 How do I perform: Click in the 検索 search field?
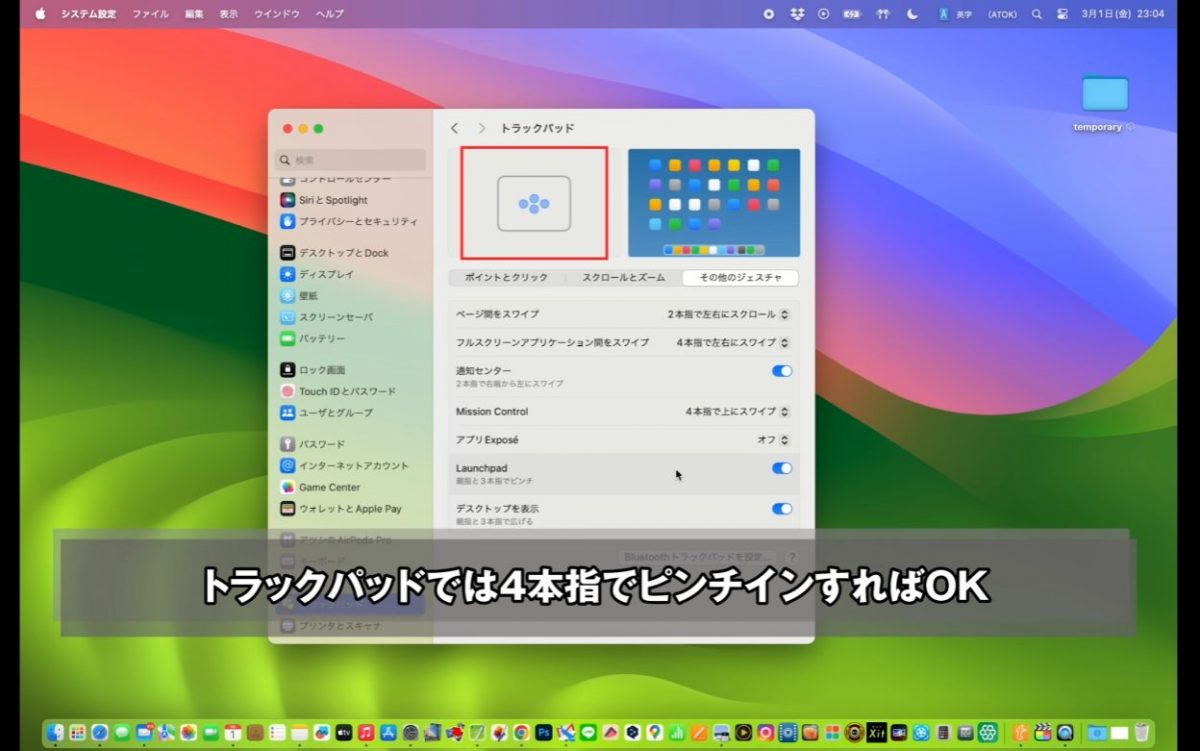tap(351, 160)
